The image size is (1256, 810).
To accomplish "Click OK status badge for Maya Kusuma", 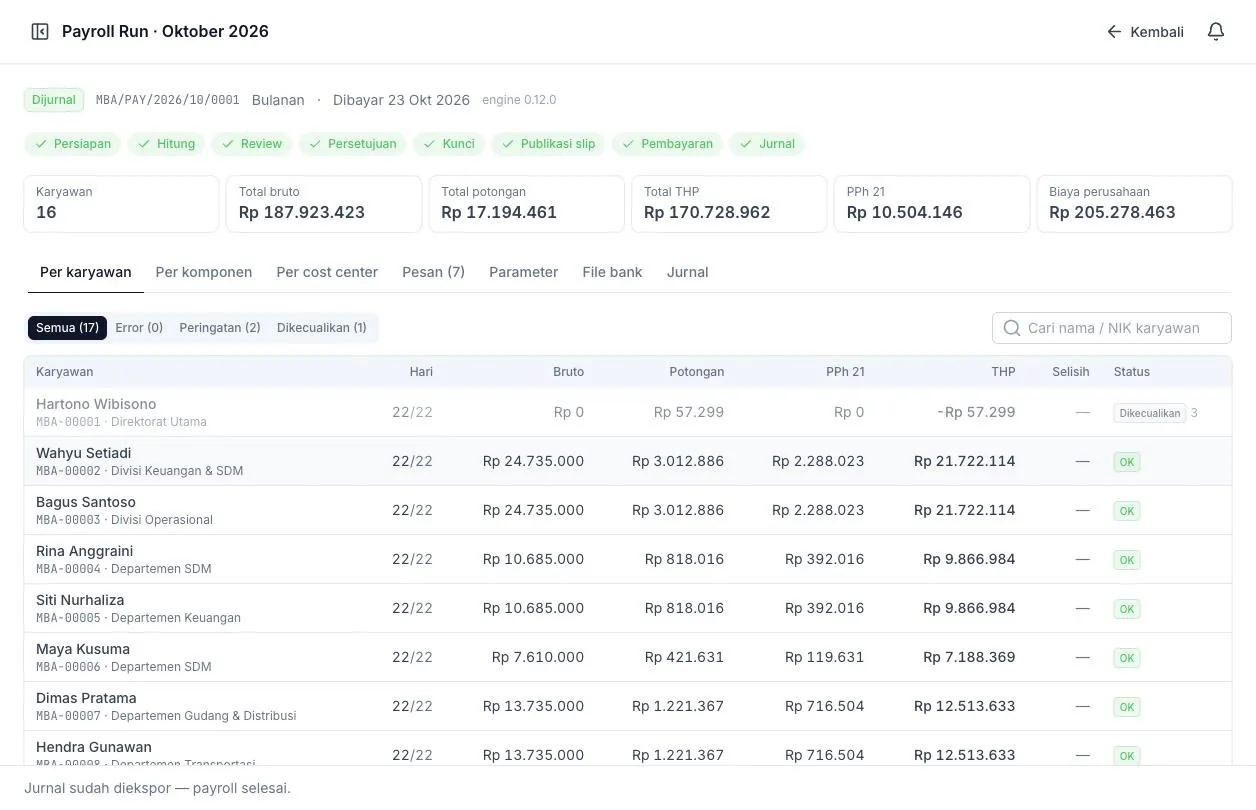I will [1127, 658].
